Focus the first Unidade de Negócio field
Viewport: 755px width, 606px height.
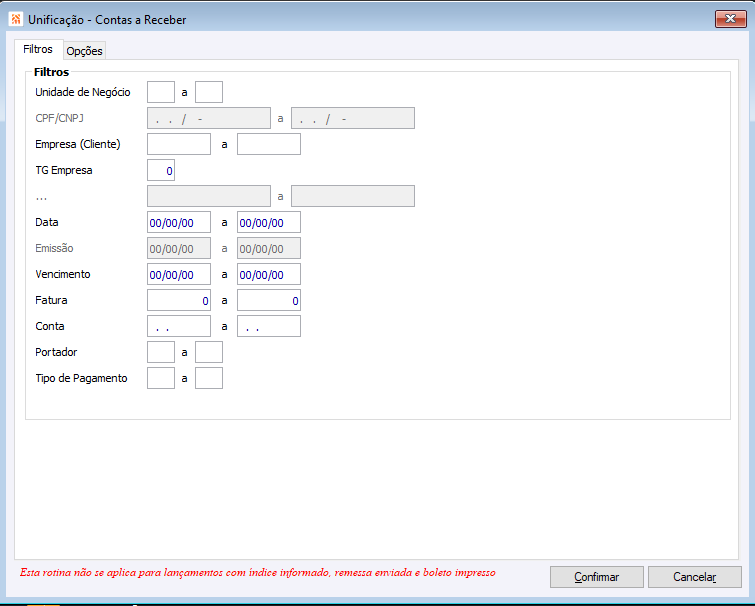[161, 92]
